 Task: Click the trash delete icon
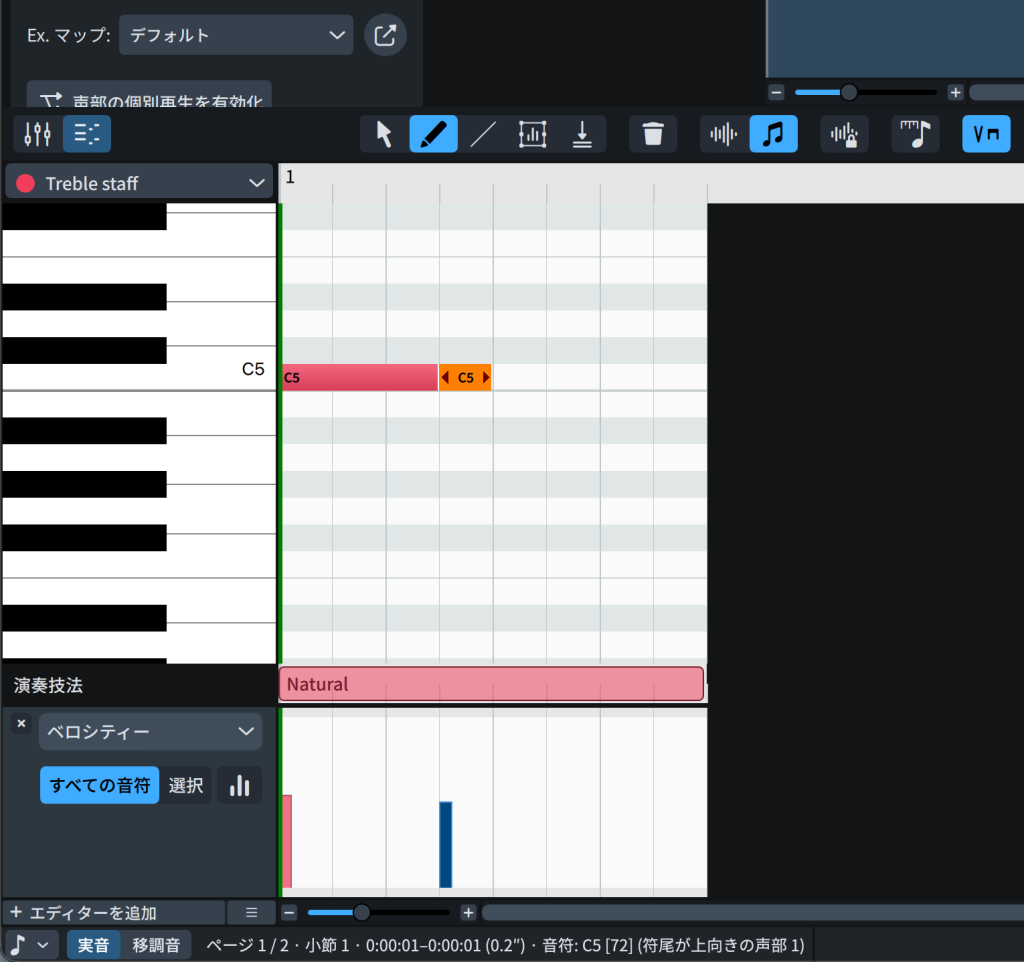653,134
